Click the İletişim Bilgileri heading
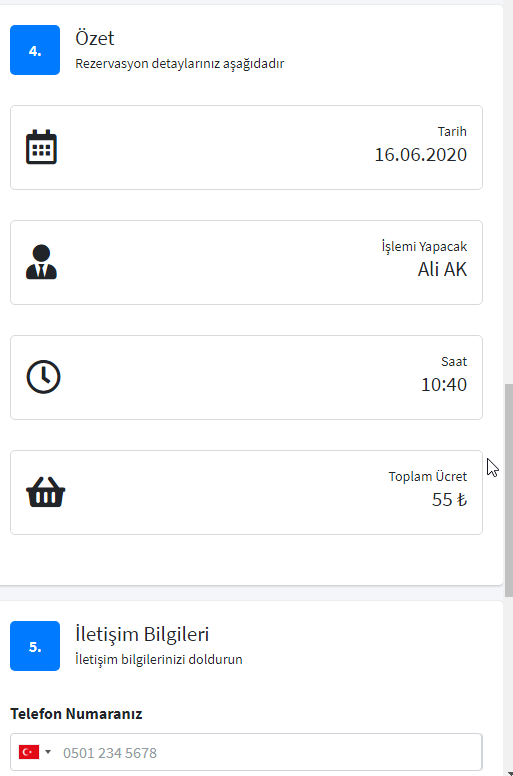 pyautogui.click(x=142, y=634)
